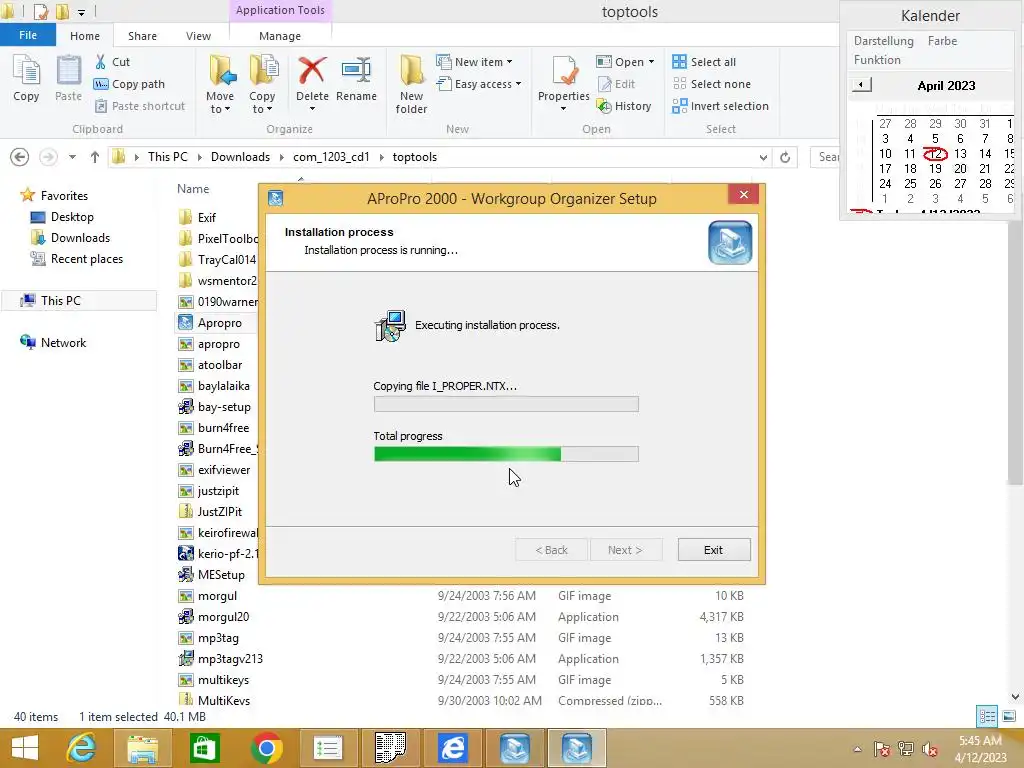Click the Paste icon in the ribbon

tap(68, 78)
